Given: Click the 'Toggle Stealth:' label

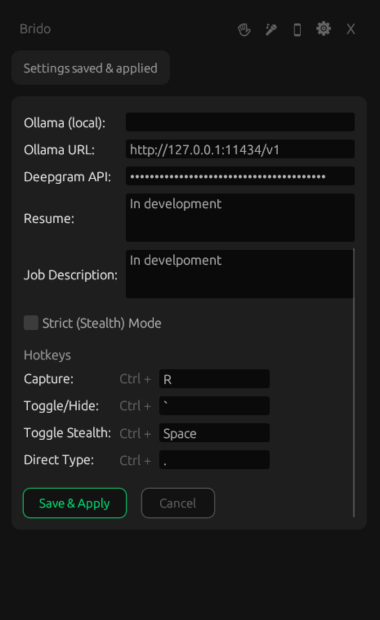Looking at the screenshot, I should 67,433.
